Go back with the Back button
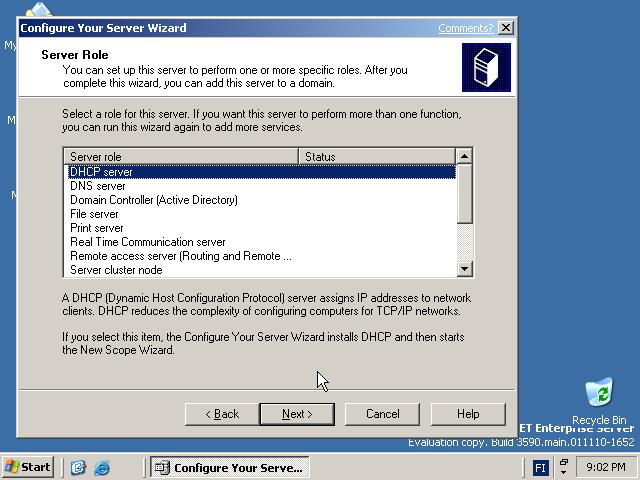This screenshot has height=480, width=640. 222,414
